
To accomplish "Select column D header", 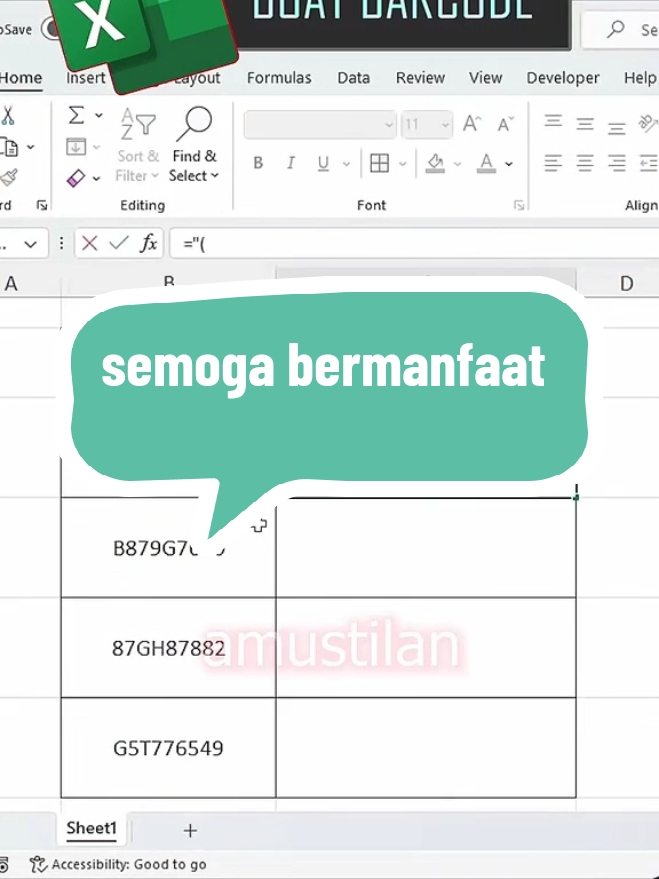I will (626, 284).
